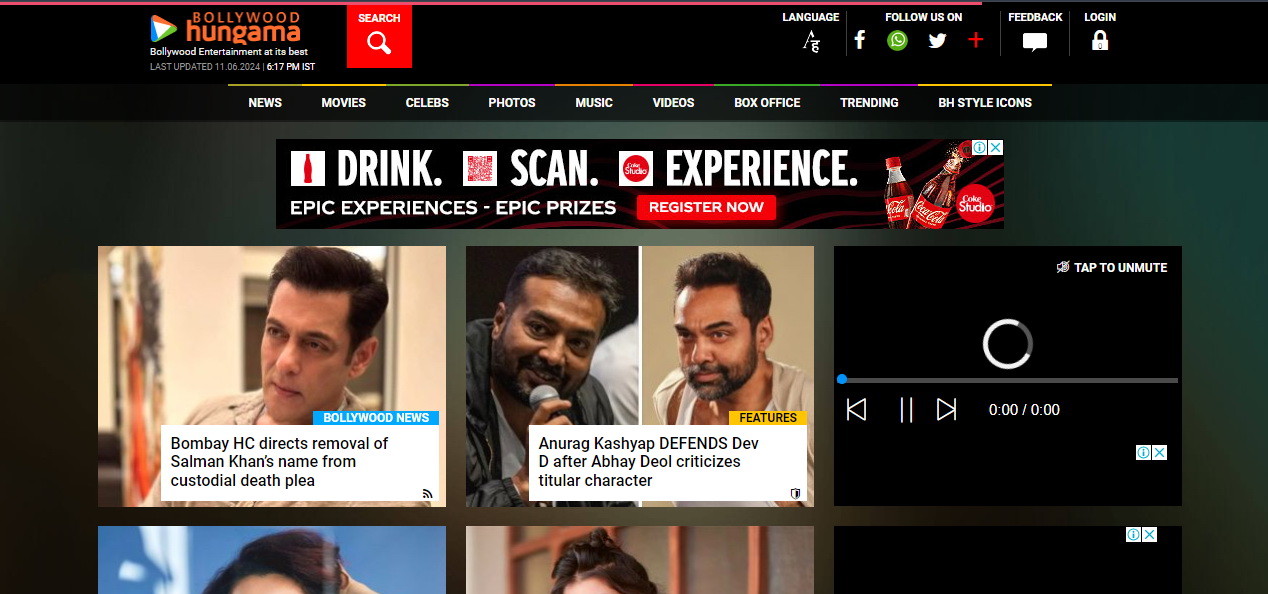Click the 0:00 / 0:00 video time

[1024, 410]
